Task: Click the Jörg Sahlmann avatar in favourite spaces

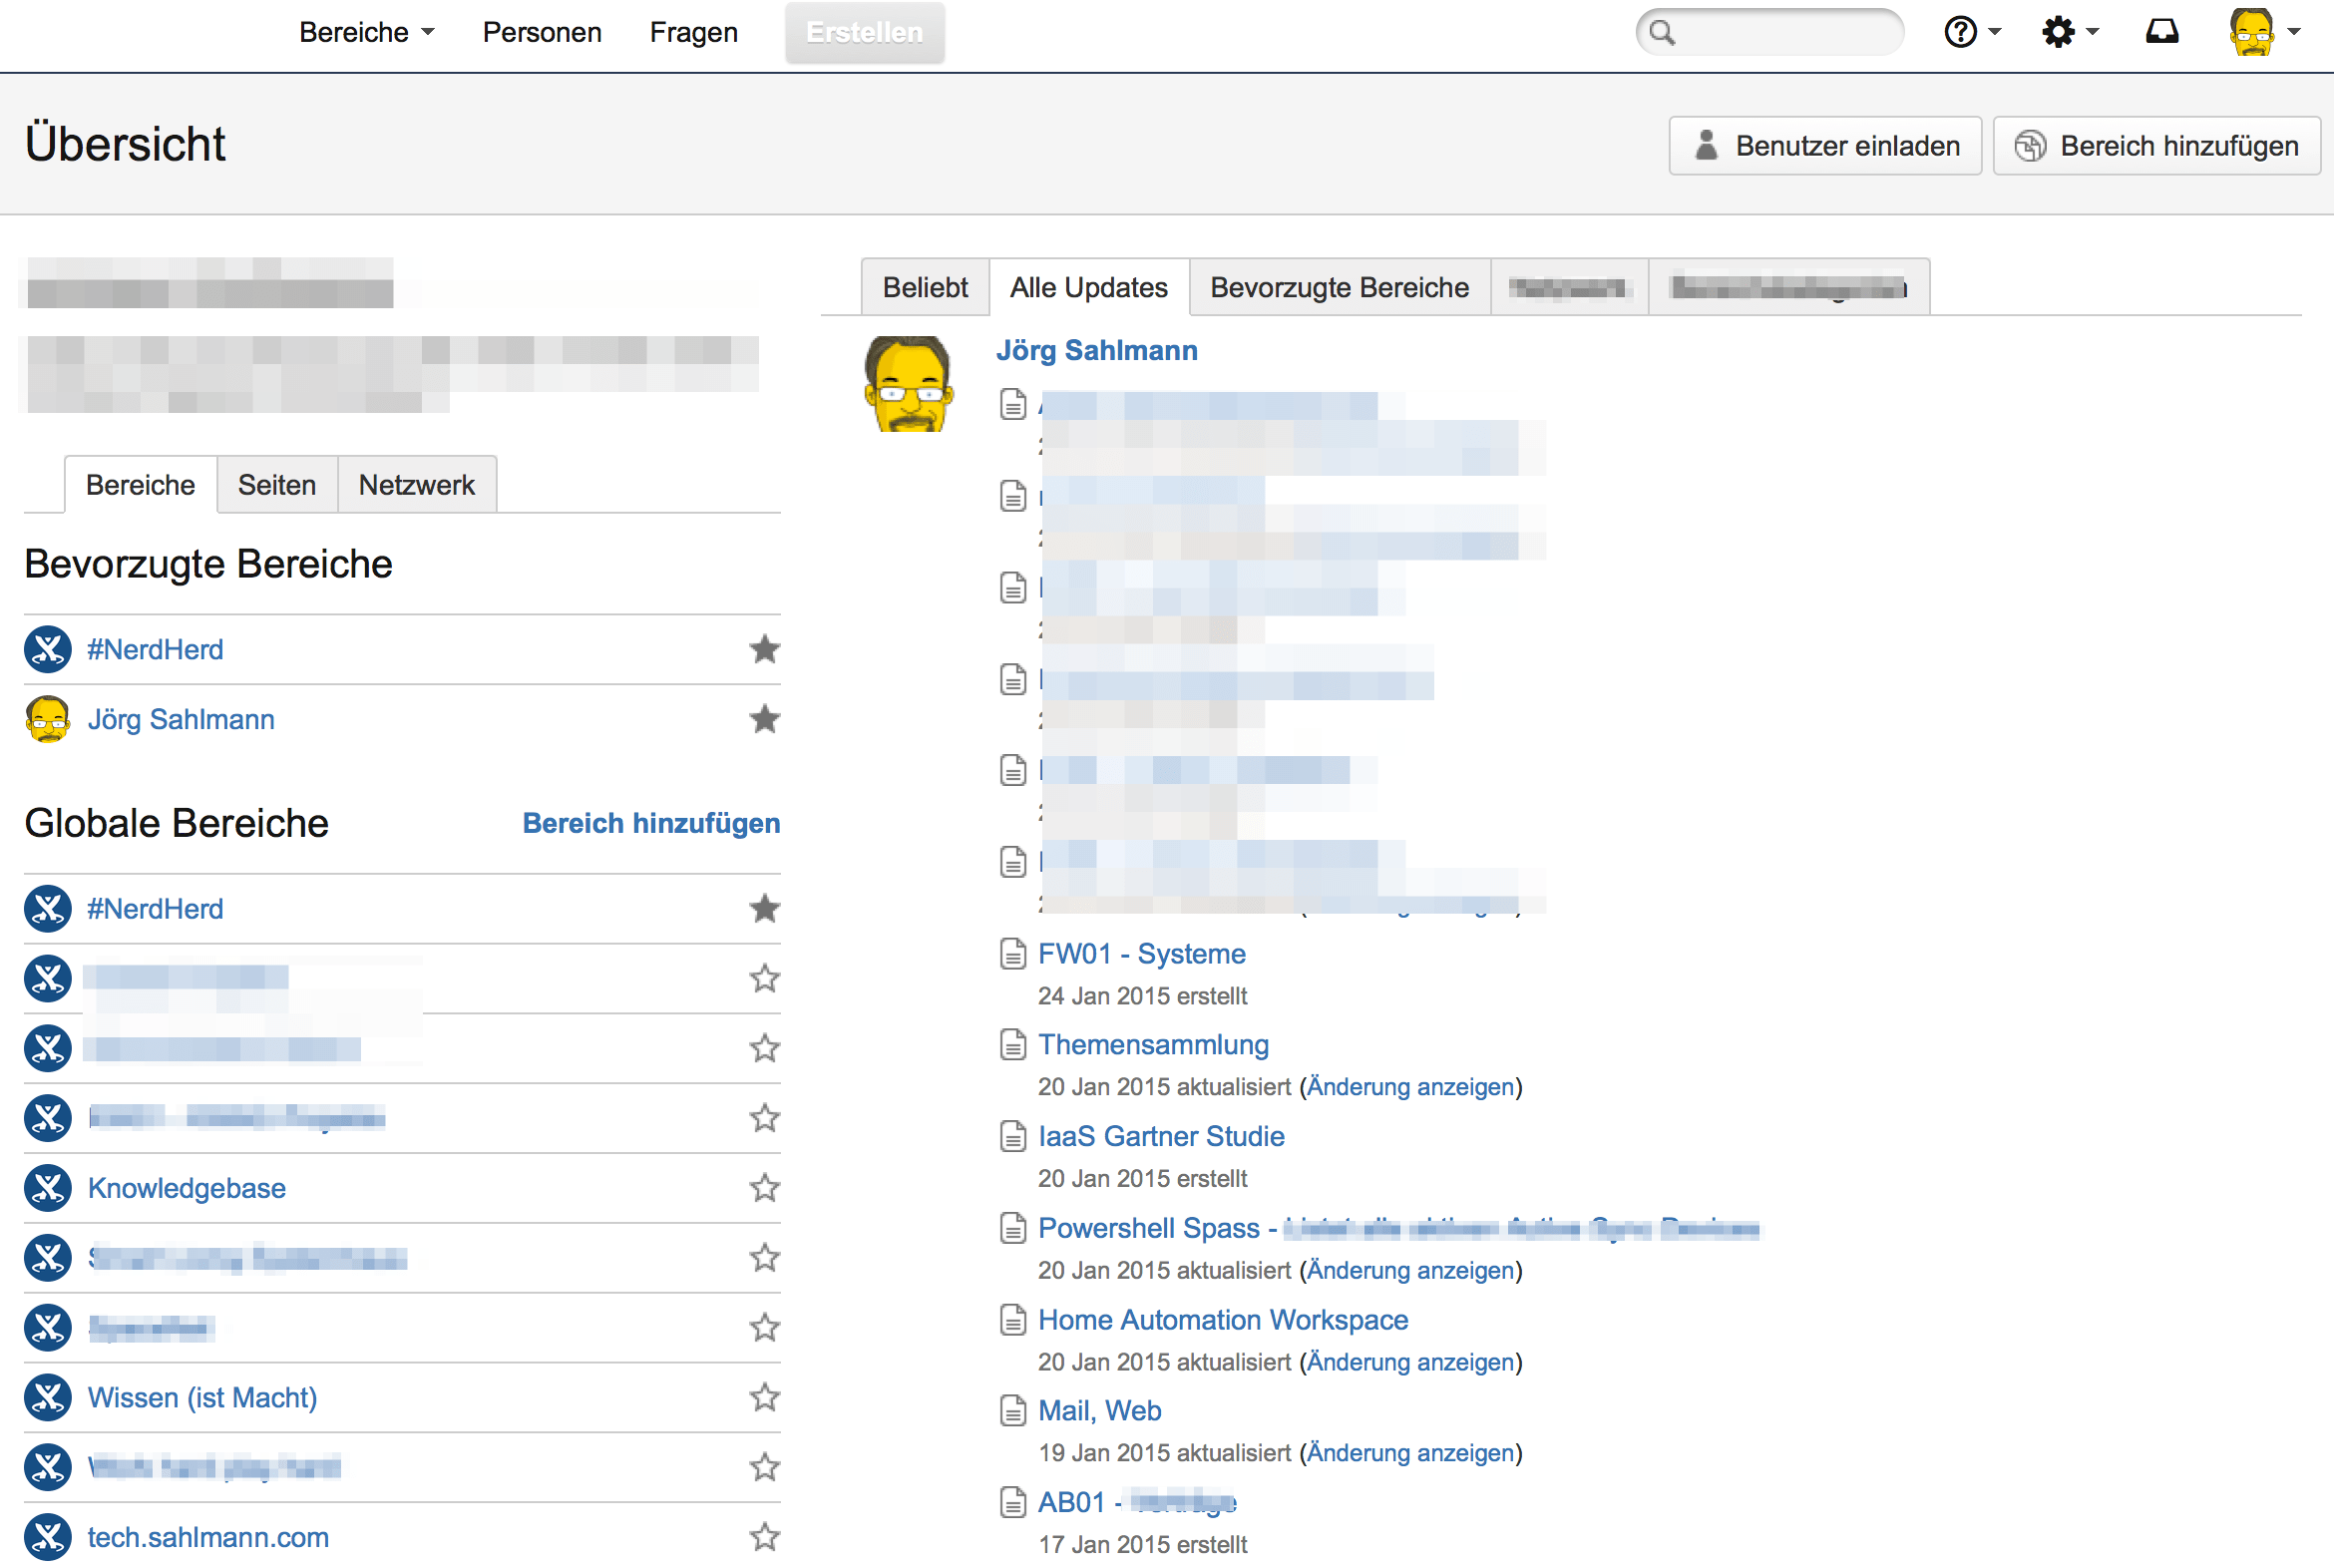Action: click(47, 719)
